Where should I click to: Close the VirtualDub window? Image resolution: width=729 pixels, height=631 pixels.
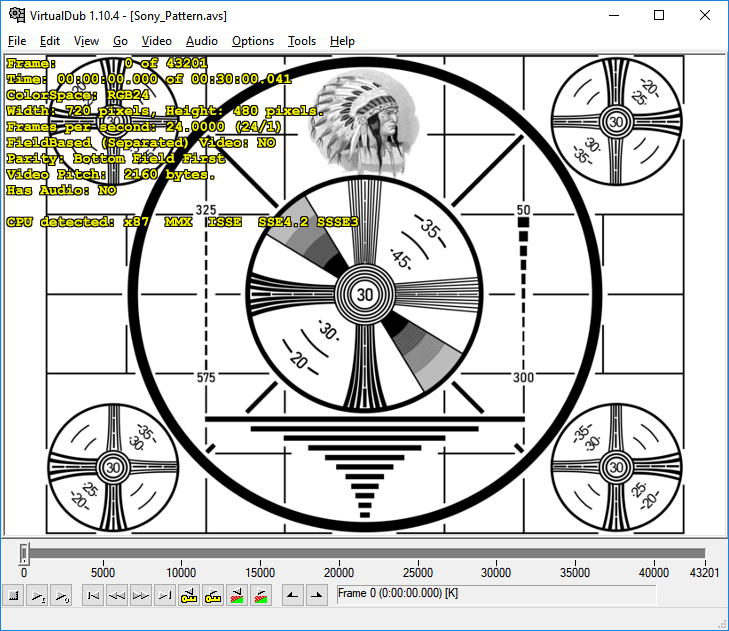[x=705, y=15]
